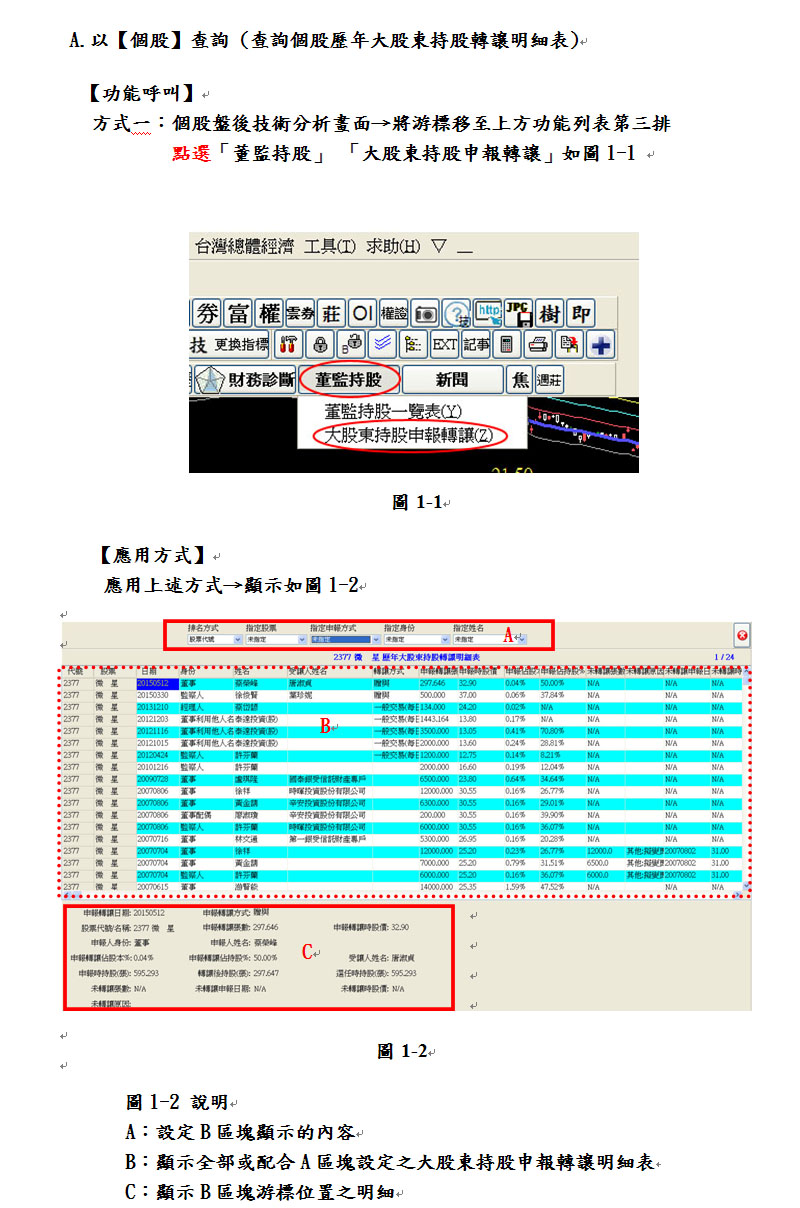Image resolution: width=800 pixels, height=1208 pixels.
Task: Open the 台灣總體經濟 menu
Action: [243, 247]
